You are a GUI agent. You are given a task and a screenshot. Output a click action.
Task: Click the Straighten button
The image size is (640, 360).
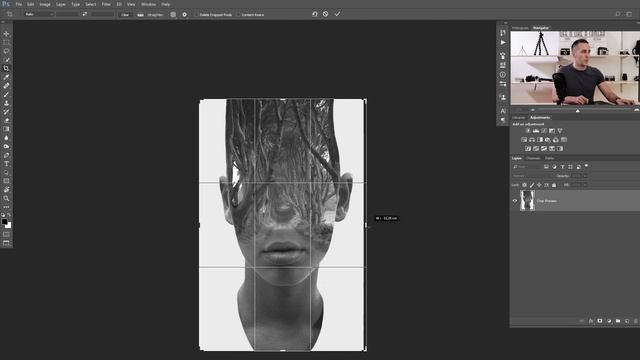(151, 15)
